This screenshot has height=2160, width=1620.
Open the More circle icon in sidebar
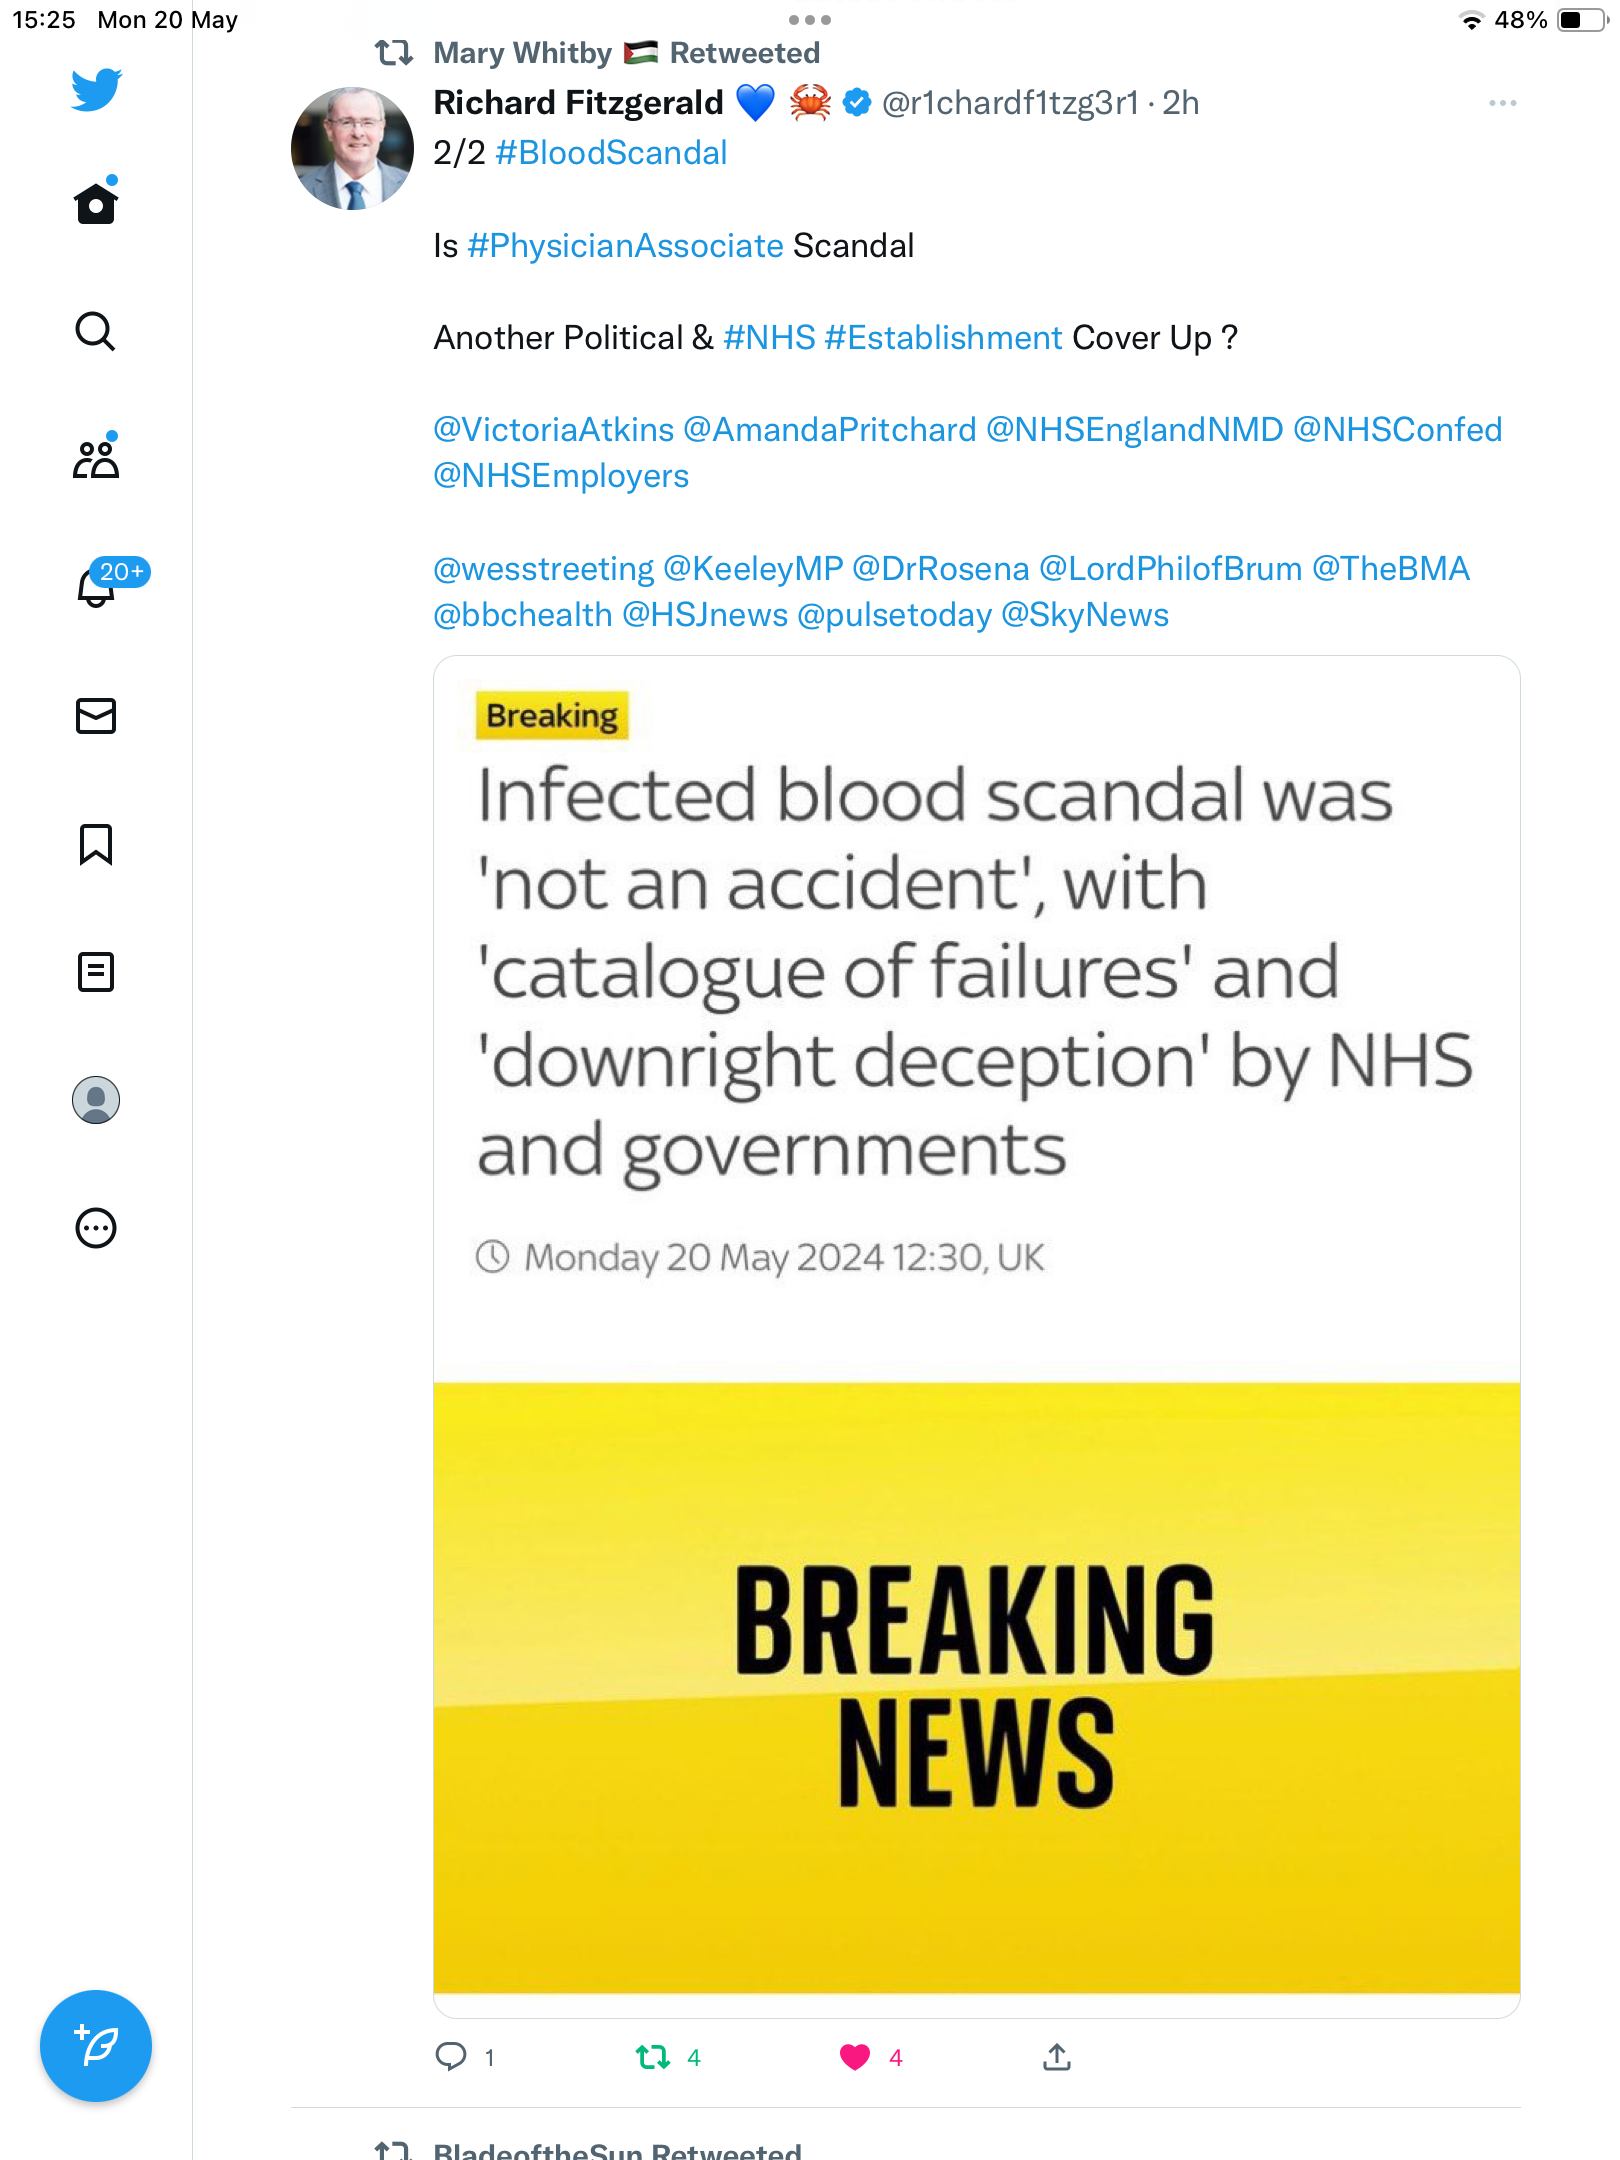96,1228
